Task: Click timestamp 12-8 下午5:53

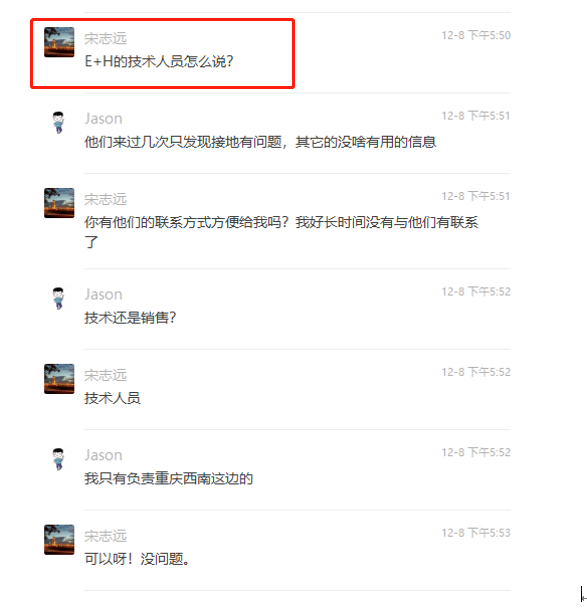Action: tap(476, 532)
